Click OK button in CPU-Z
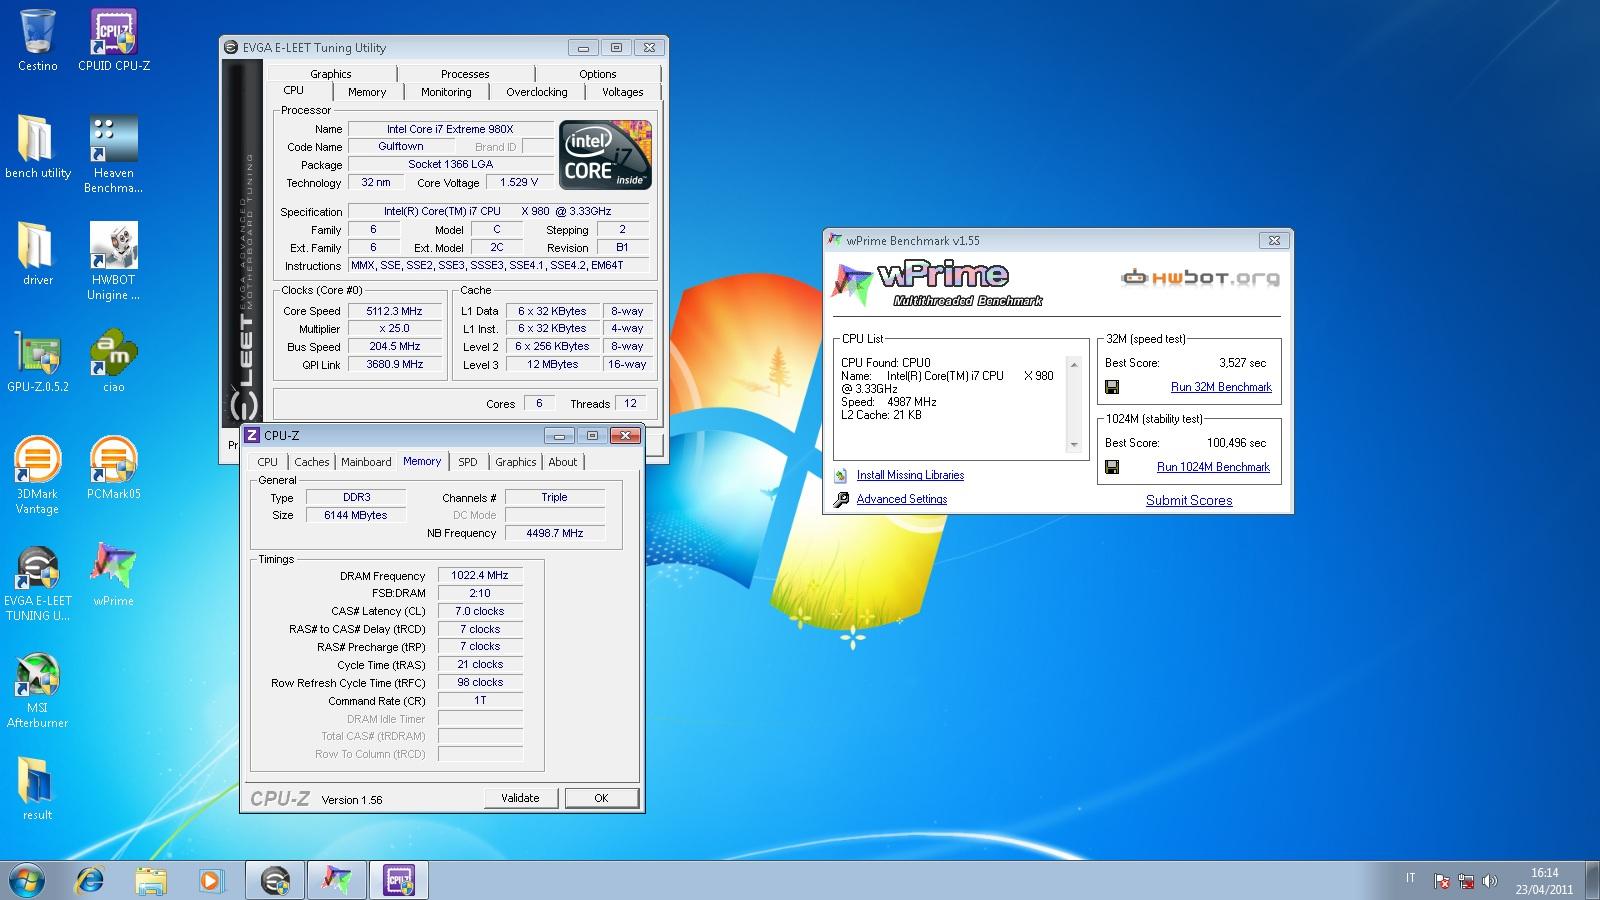1600x900 pixels. coord(601,798)
